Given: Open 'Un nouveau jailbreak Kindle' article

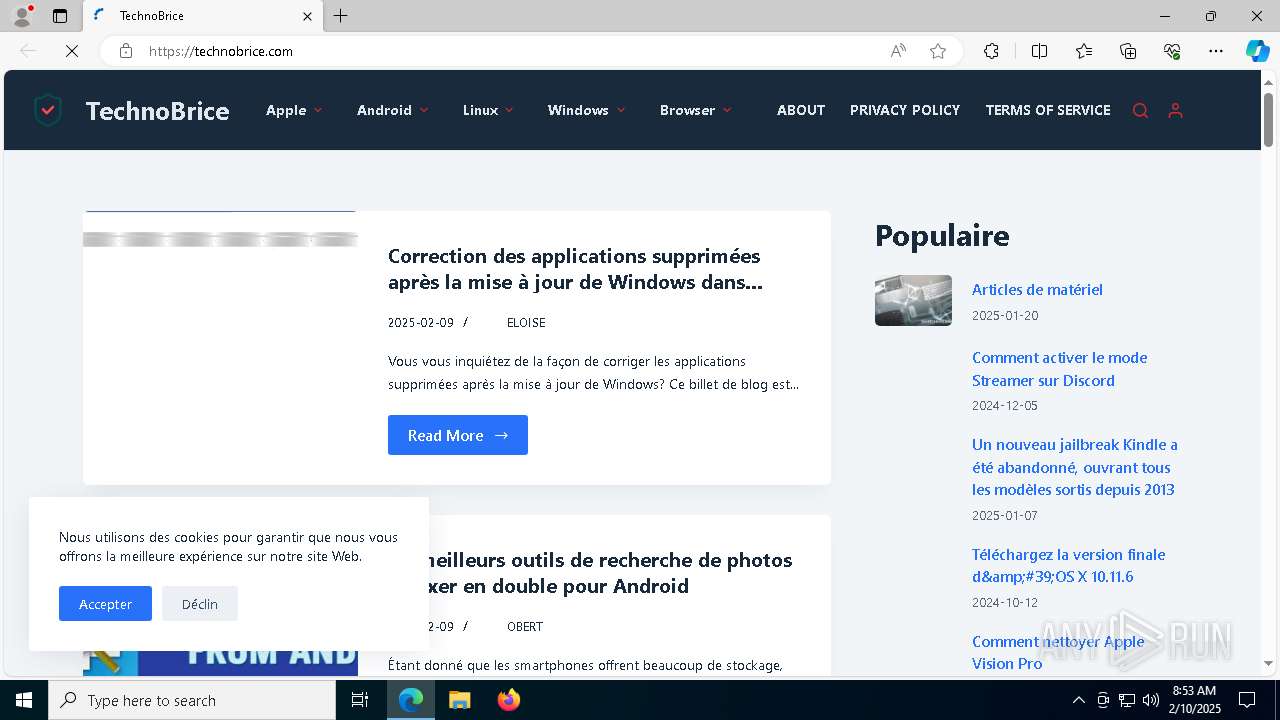Looking at the screenshot, I should point(1075,467).
